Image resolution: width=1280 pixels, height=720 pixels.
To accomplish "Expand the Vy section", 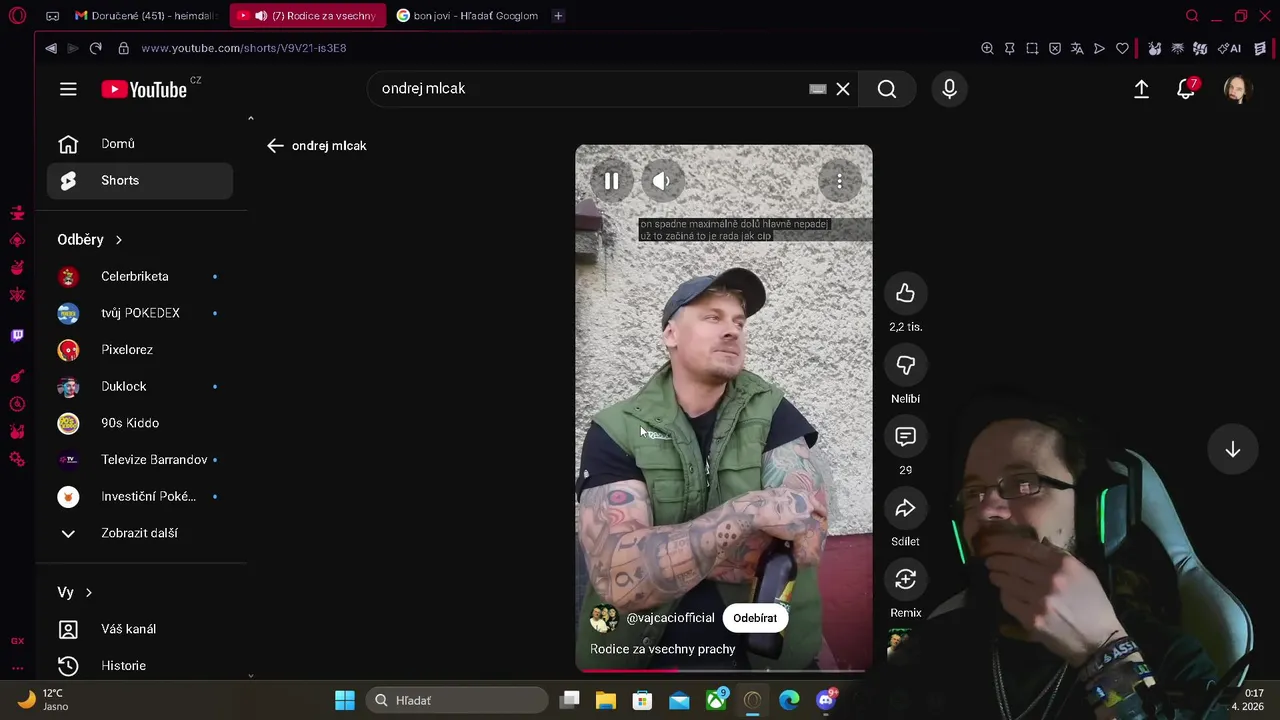I will point(75,593).
